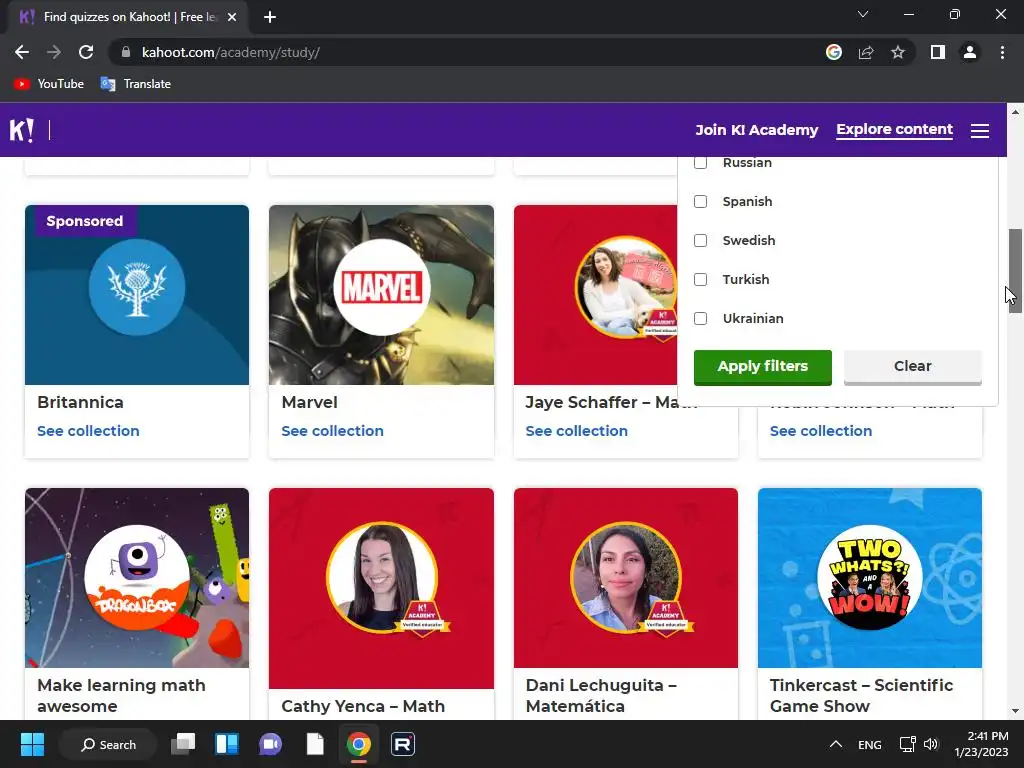Viewport: 1024px width, 768px height.
Task: Open the volume tray icon
Action: click(931, 744)
